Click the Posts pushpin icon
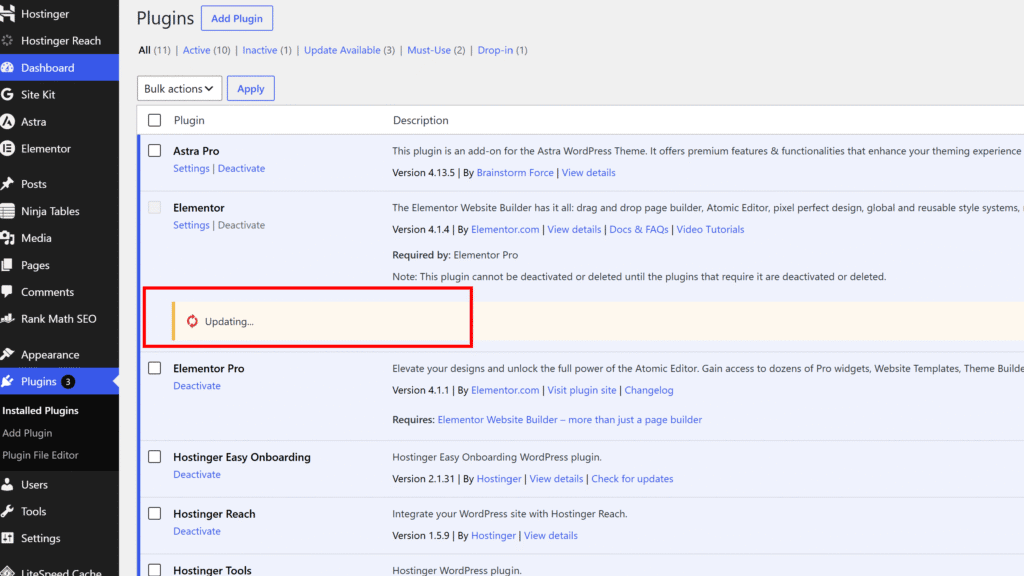The image size is (1024, 576). click(7, 184)
